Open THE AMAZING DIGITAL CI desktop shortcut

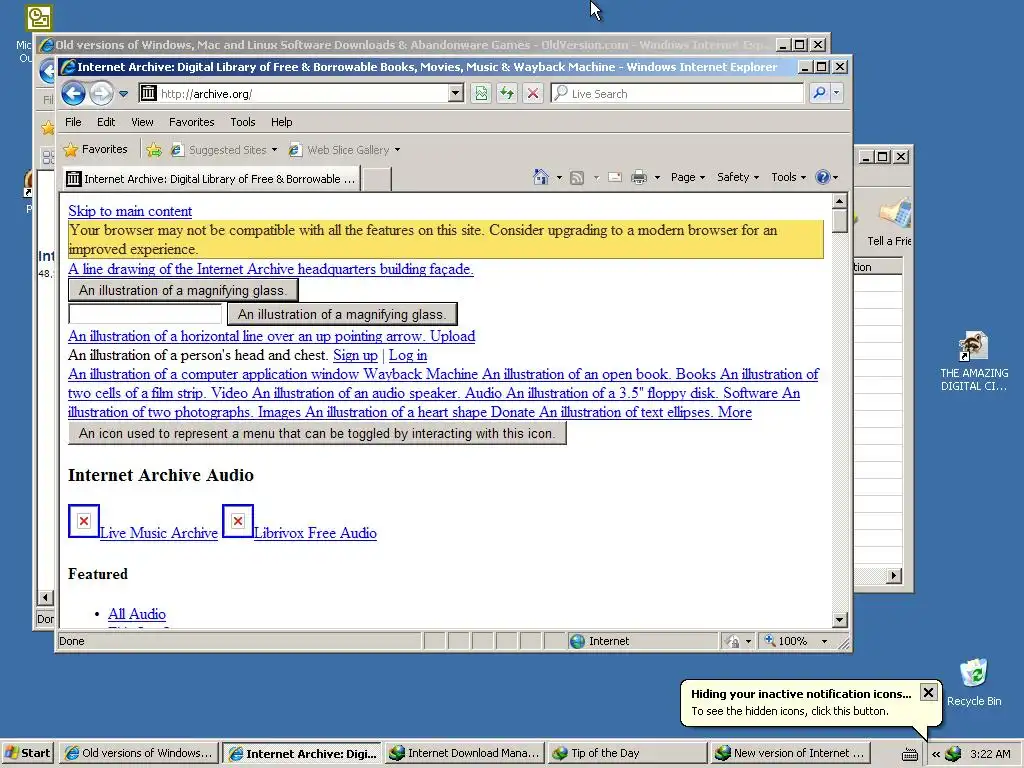[974, 362]
